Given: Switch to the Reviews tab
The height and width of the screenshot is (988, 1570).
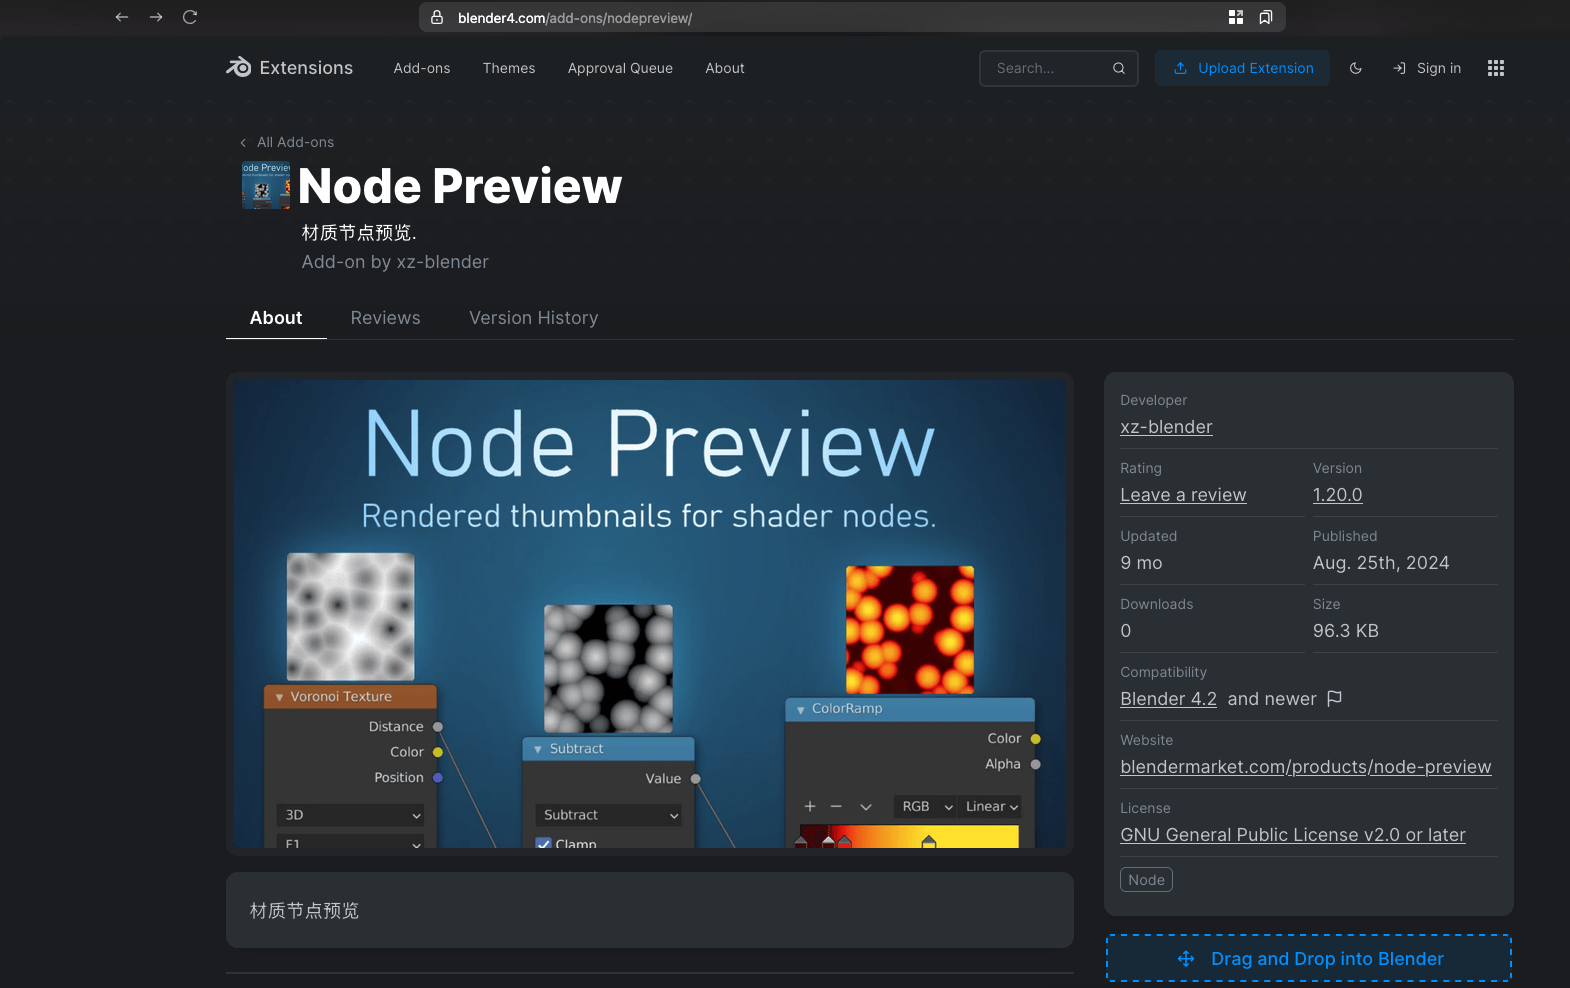Looking at the screenshot, I should coord(386,318).
